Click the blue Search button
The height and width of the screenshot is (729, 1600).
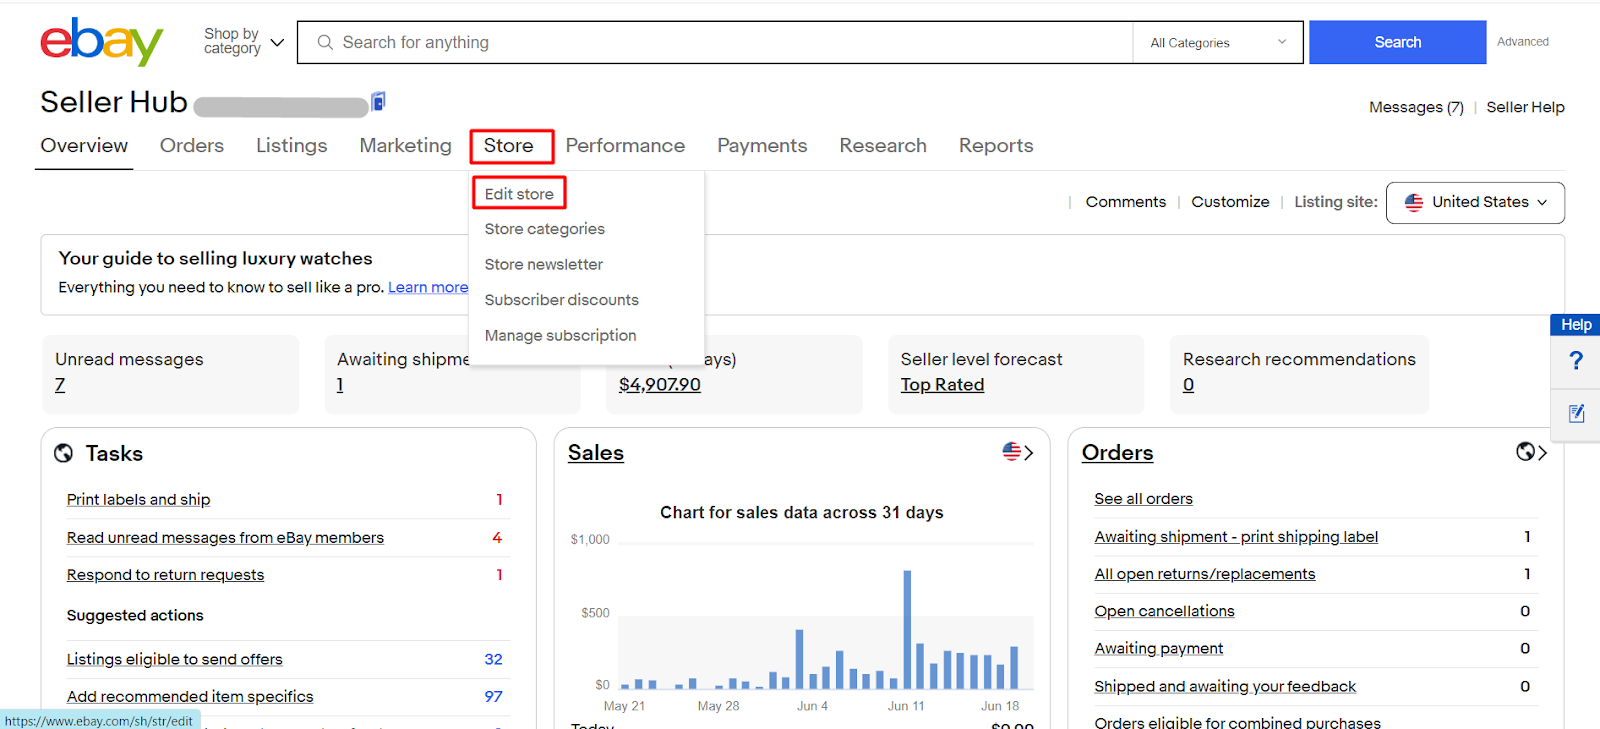pos(1398,42)
